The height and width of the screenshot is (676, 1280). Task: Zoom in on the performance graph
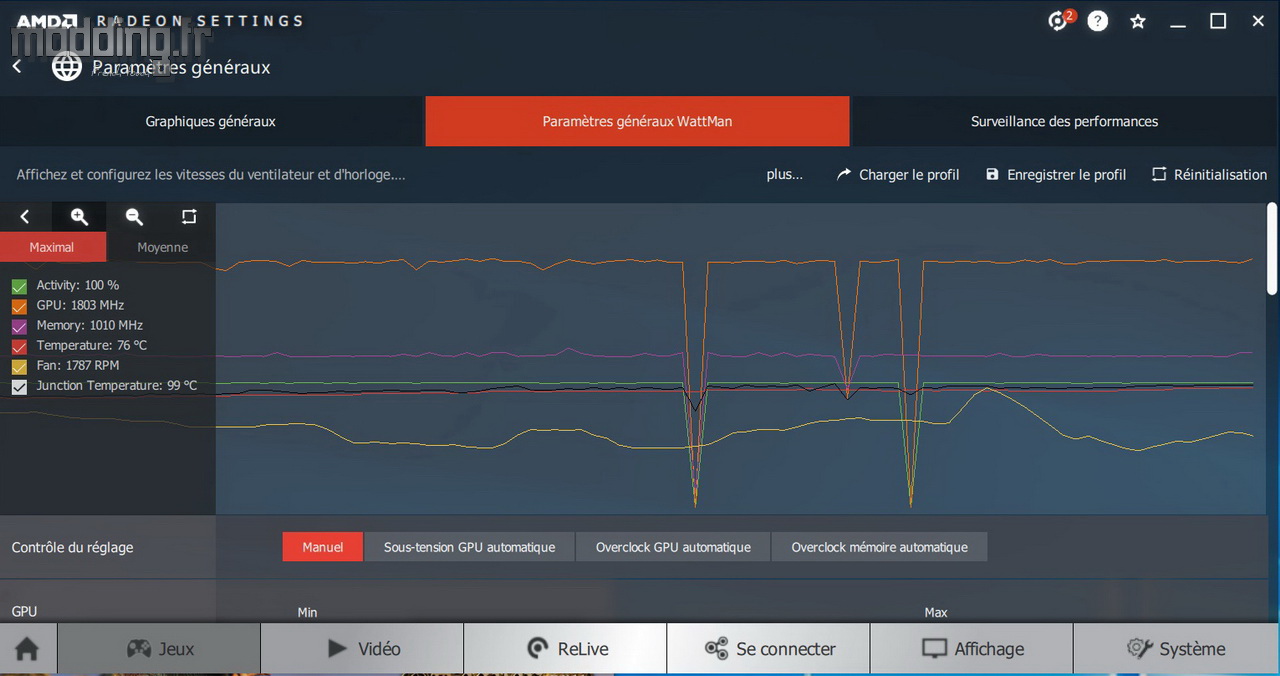(x=80, y=217)
